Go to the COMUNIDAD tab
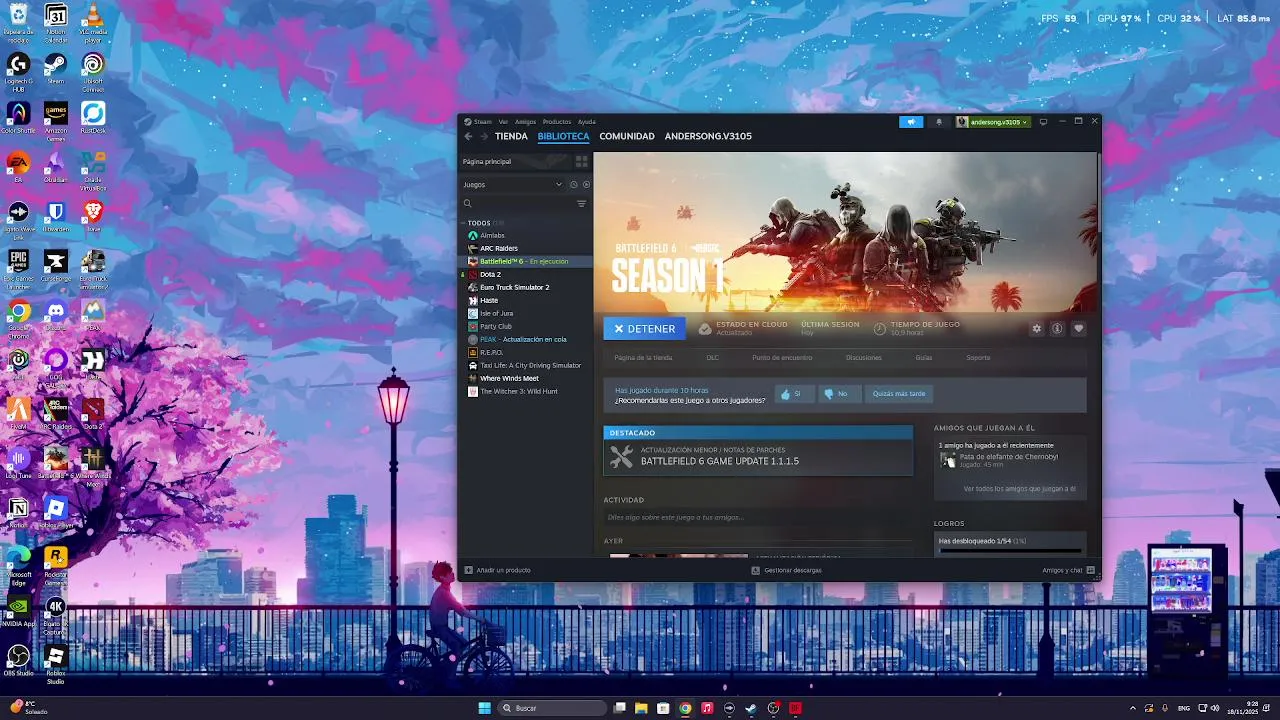Screen dimensions: 1280x720 (x=627, y=136)
